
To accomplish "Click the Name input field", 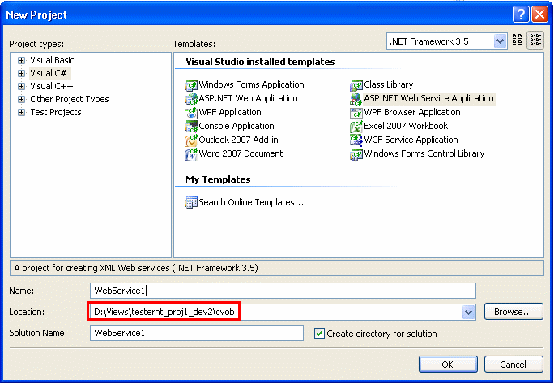I will [283, 291].
